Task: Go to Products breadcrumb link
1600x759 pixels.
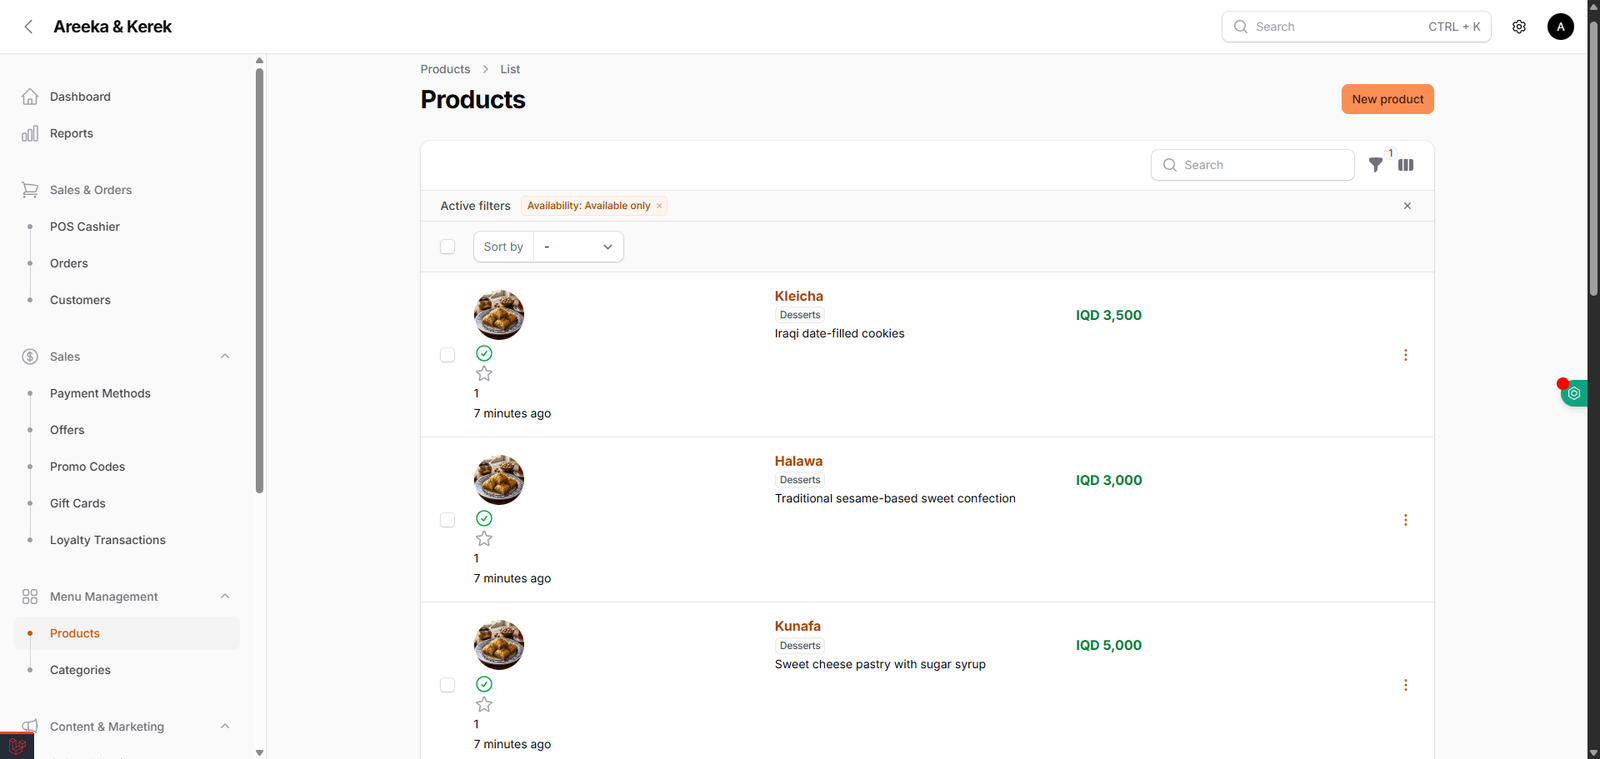Action: [x=445, y=68]
